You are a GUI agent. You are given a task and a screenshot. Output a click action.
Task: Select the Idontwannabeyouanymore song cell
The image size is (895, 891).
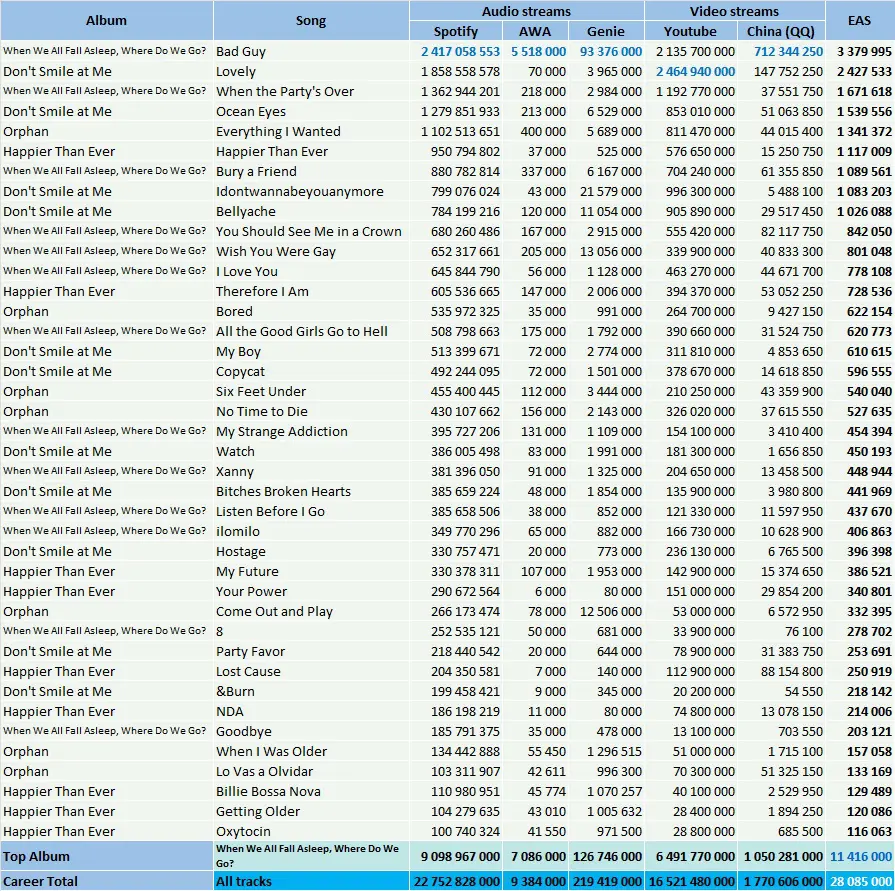(311, 191)
